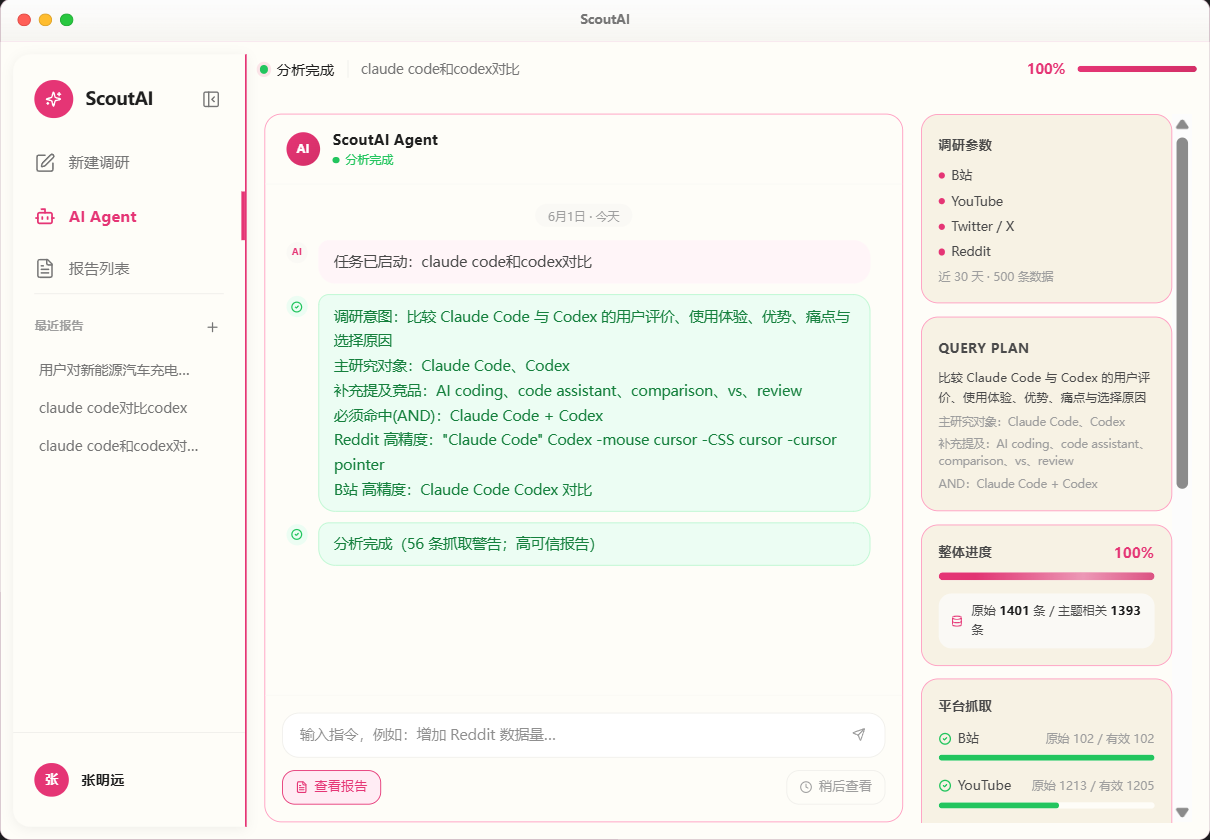Click the small AI badge beside 任务已启动 message
This screenshot has height=840, width=1210.
click(297, 252)
